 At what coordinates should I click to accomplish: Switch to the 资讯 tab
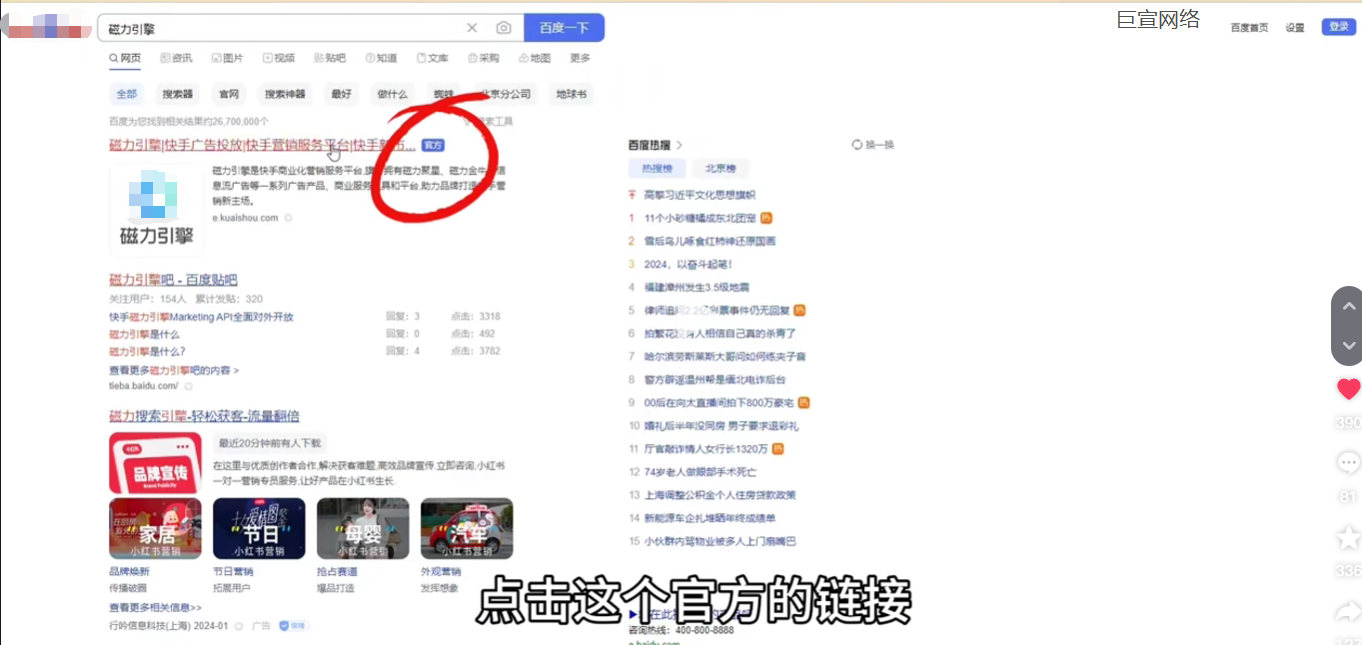click(176, 58)
